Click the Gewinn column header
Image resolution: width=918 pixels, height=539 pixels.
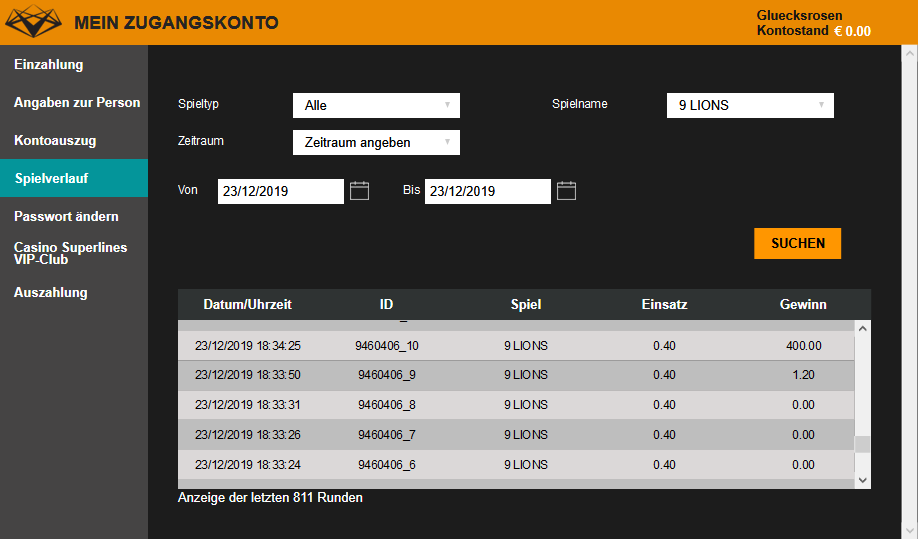click(803, 304)
